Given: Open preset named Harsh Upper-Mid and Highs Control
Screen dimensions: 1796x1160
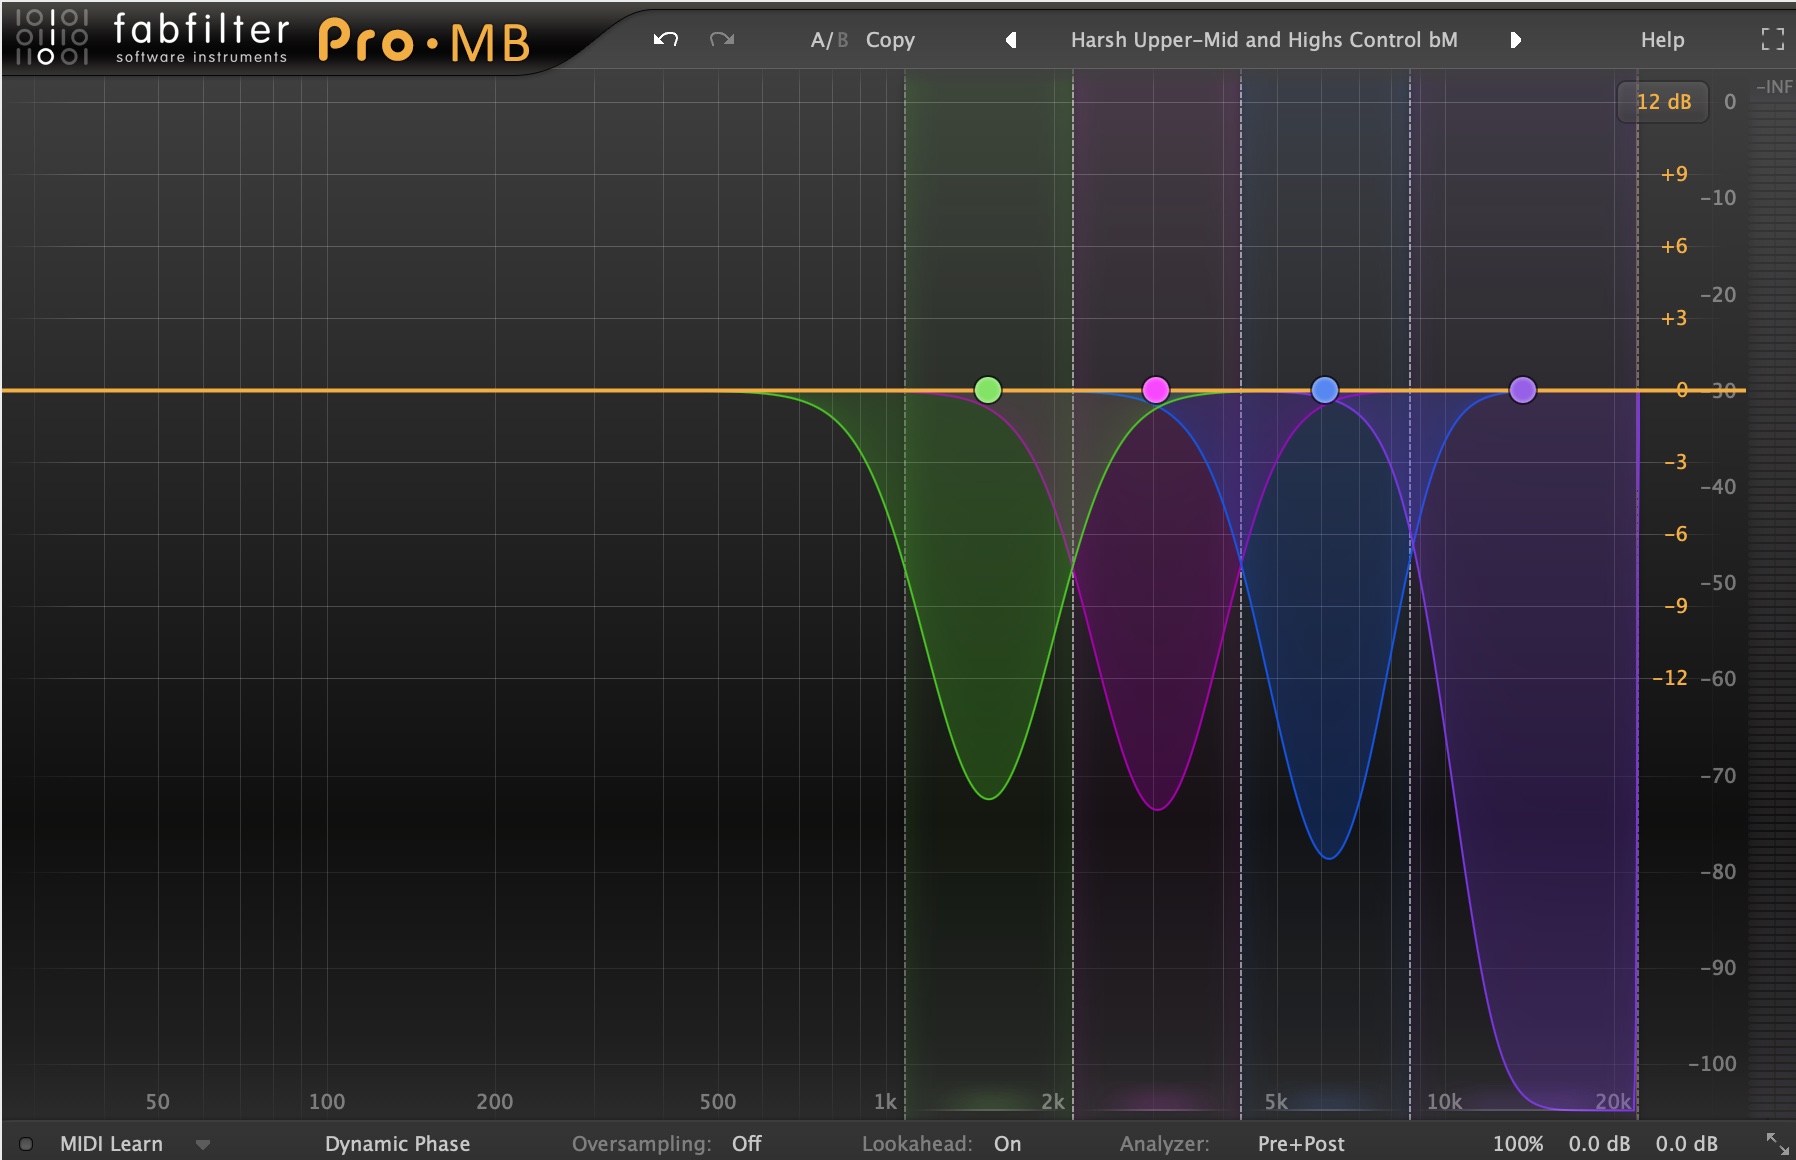Looking at the screenshot, I should click(x=1264, y=40).
